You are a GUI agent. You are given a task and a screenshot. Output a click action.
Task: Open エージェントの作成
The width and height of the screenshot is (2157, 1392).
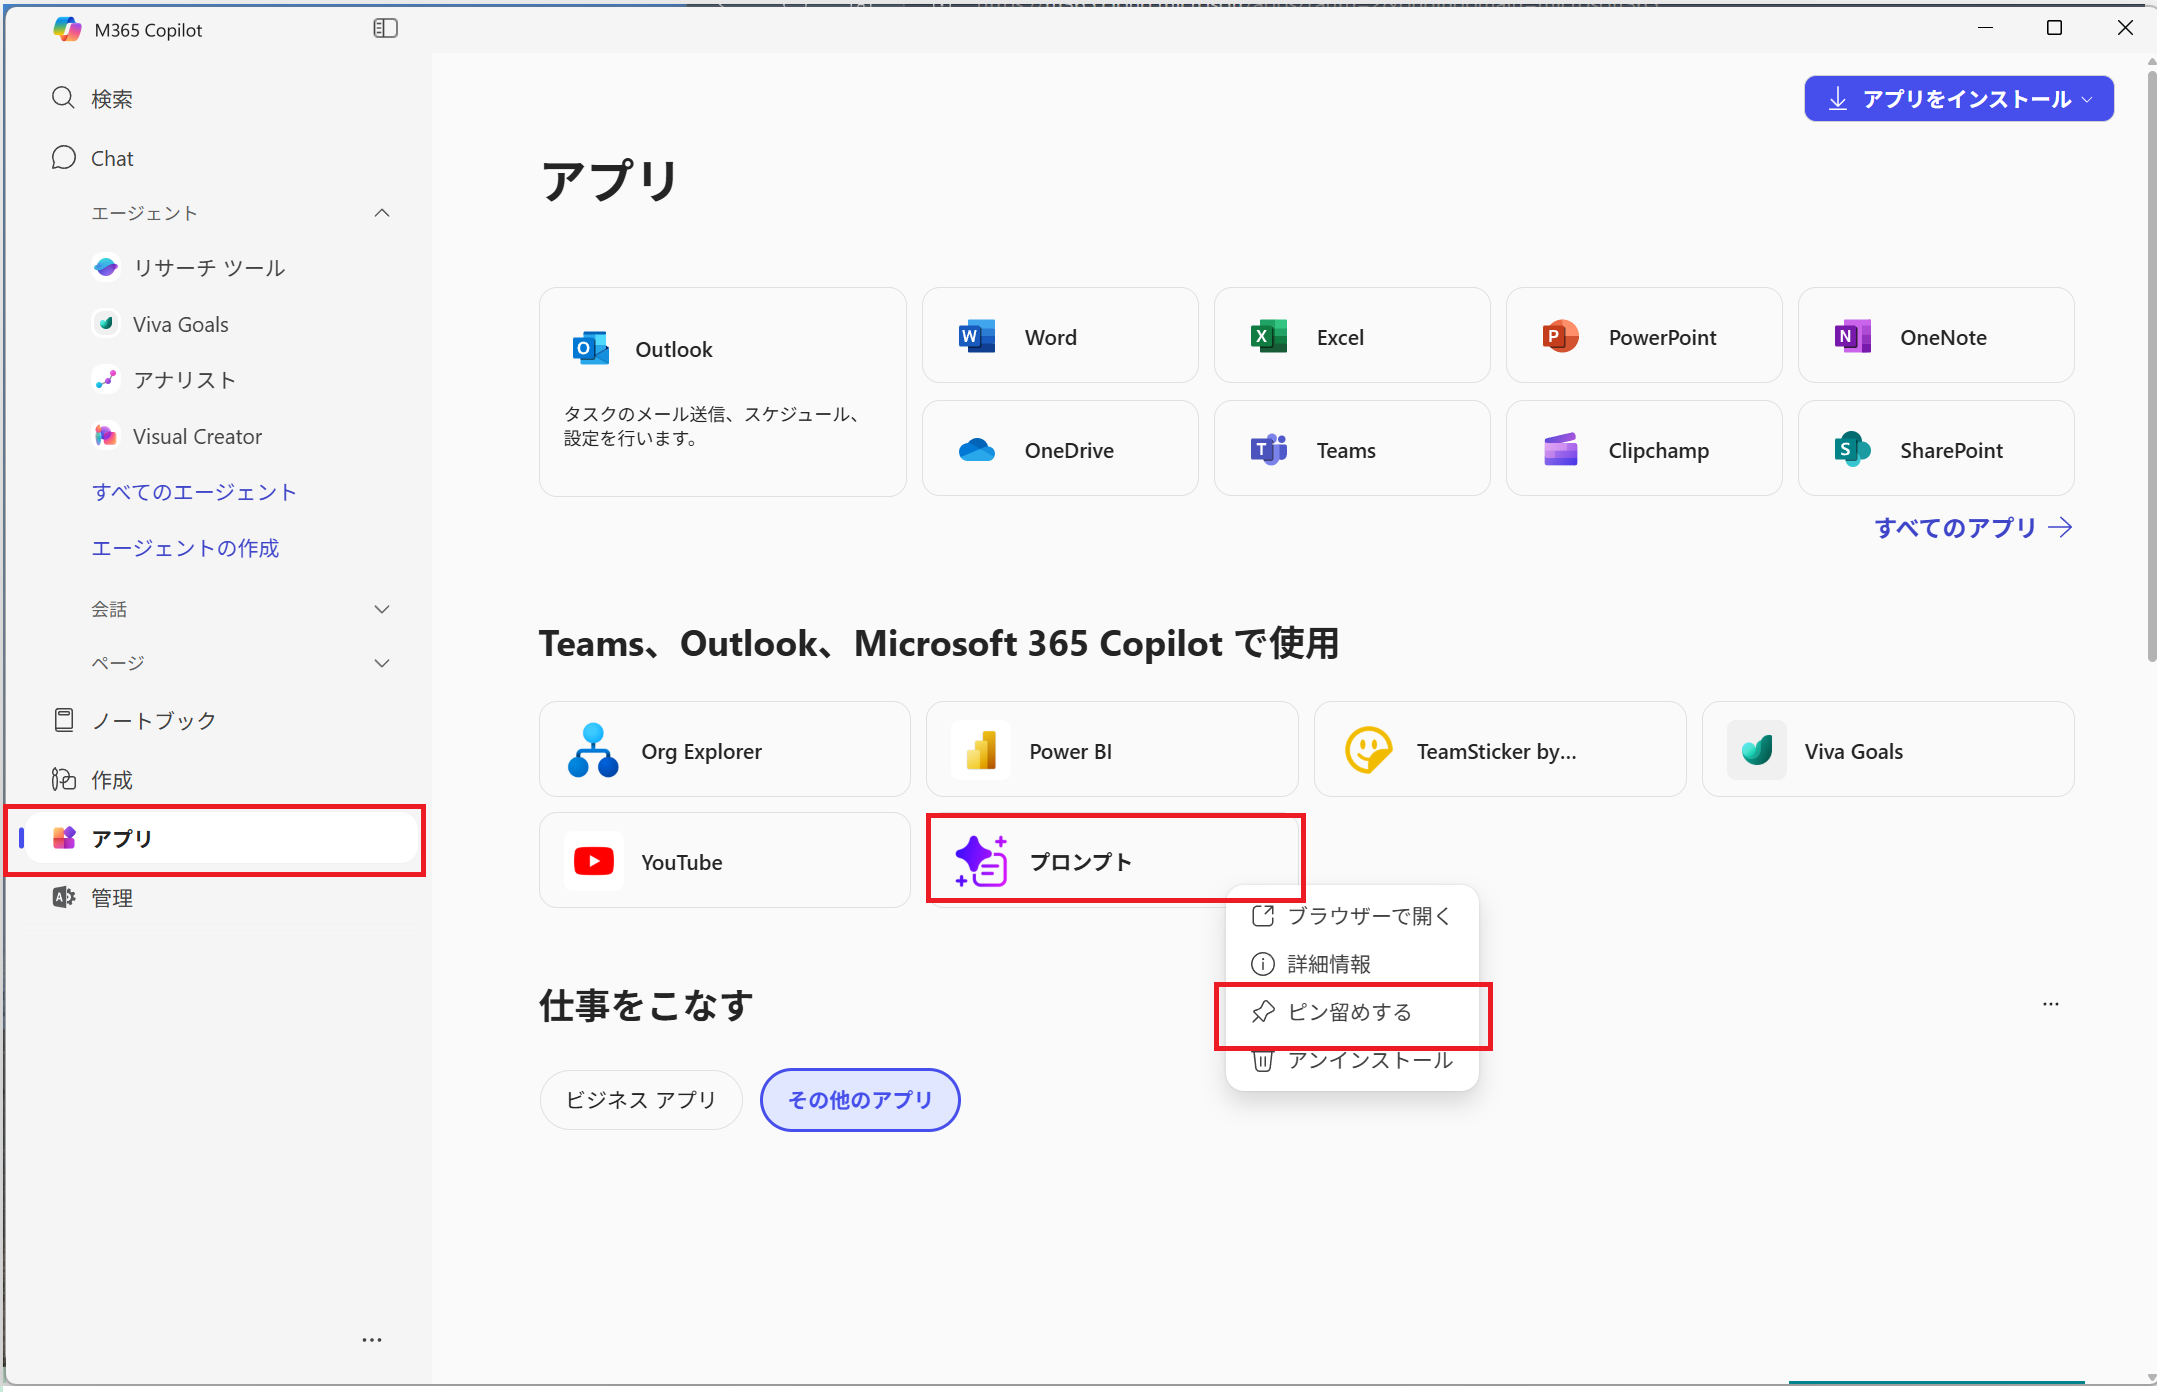[185, 547]
